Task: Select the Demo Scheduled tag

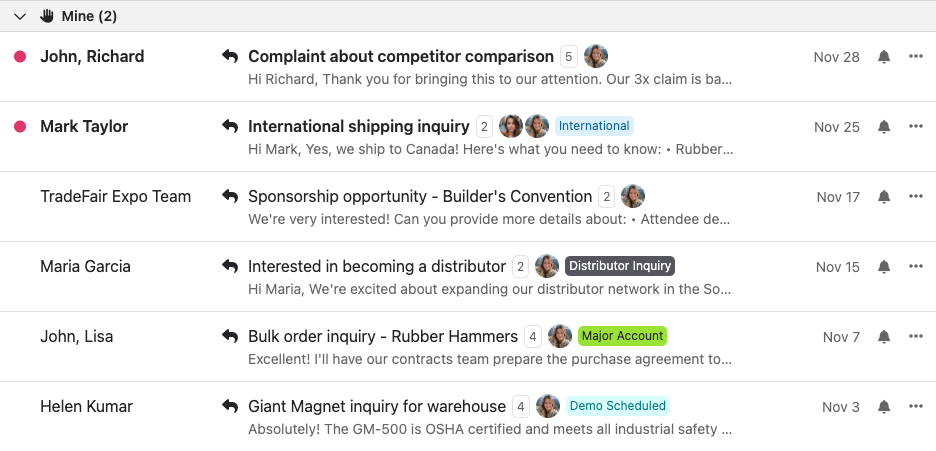Action: [617, 406]
